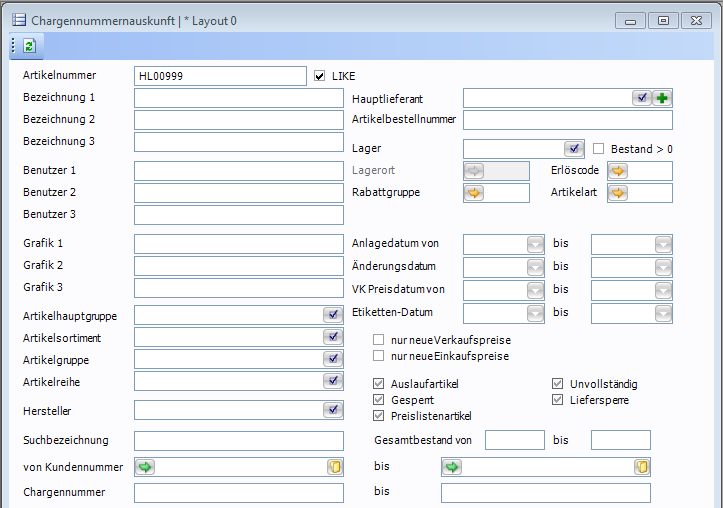
Task: Expand the Lager dropdown list
Action: pos(573,149)
